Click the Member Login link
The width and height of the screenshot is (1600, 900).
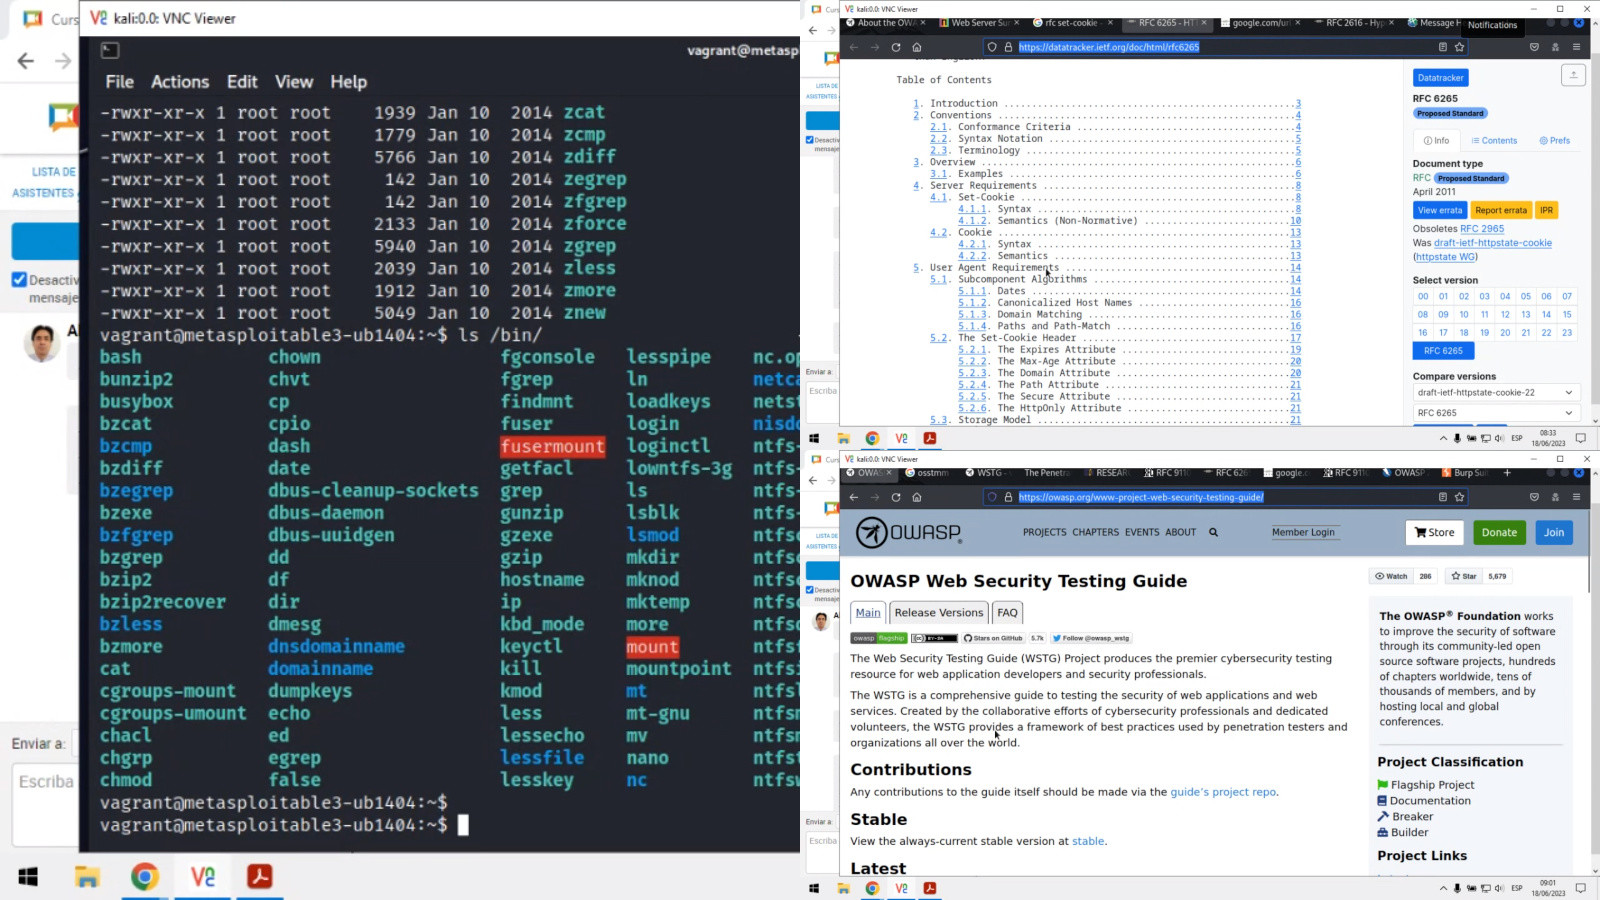click(x=1303, y=533)
